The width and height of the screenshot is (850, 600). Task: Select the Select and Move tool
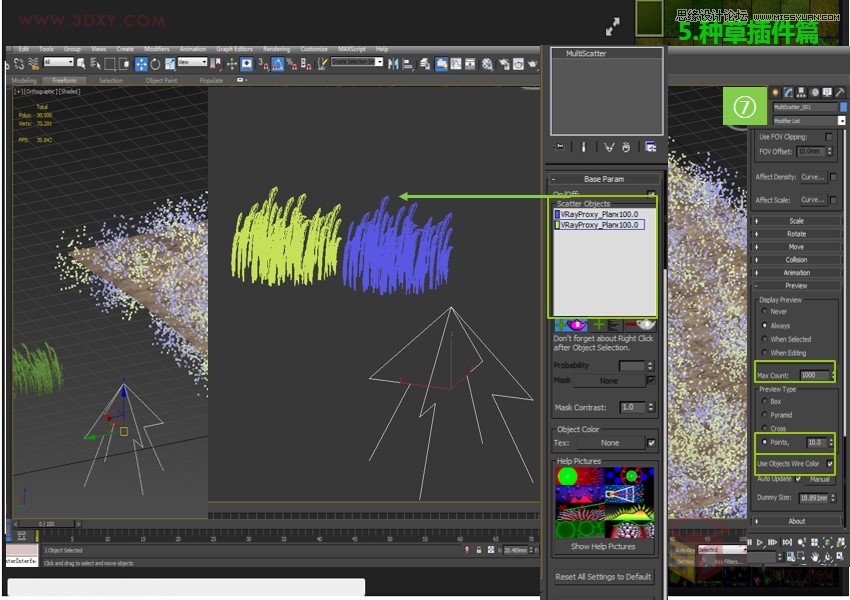pos(141,64)
